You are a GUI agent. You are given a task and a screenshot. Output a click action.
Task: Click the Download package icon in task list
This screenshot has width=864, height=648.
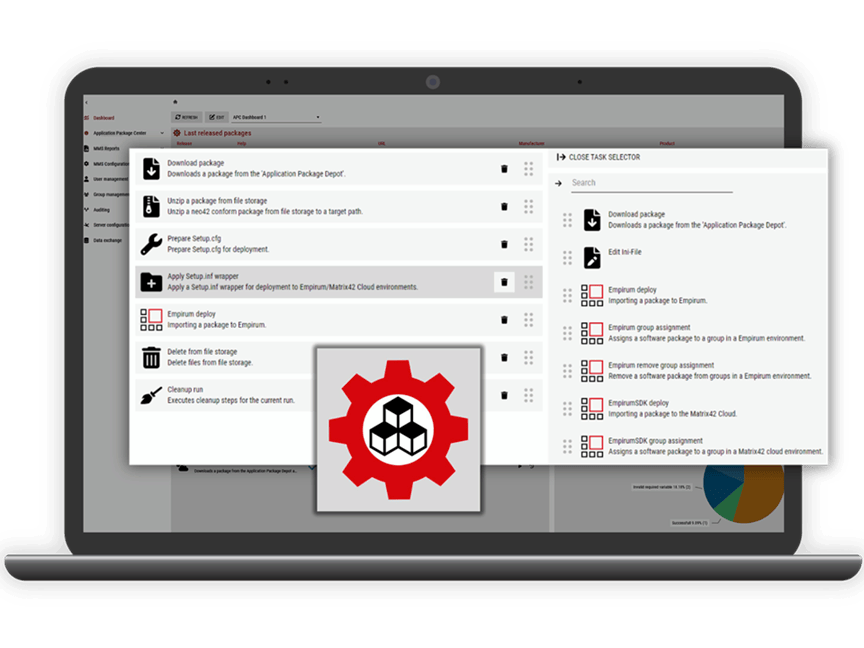[151, 169]
